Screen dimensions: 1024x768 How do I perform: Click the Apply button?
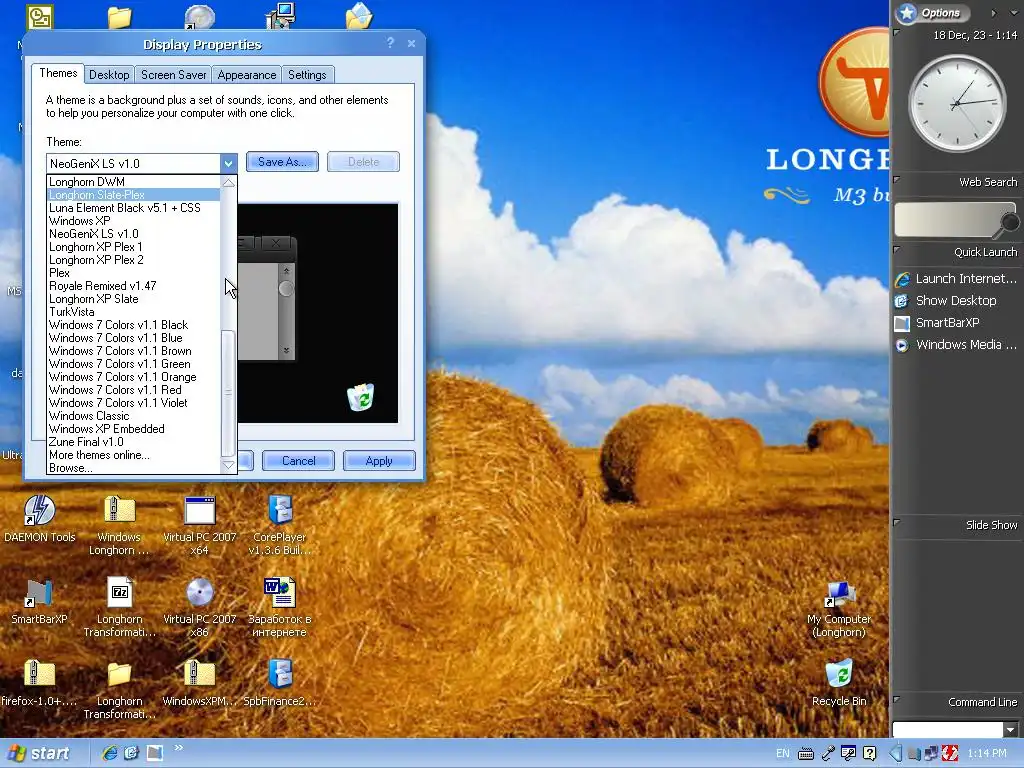(x=379, y=461)
